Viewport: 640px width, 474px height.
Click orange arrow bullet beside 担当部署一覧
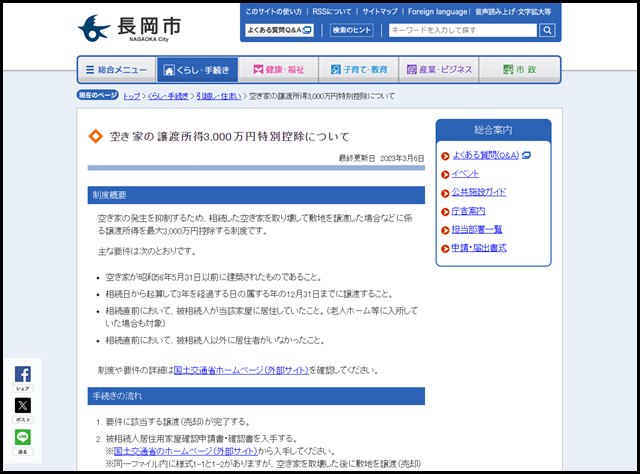coord(445,230)
